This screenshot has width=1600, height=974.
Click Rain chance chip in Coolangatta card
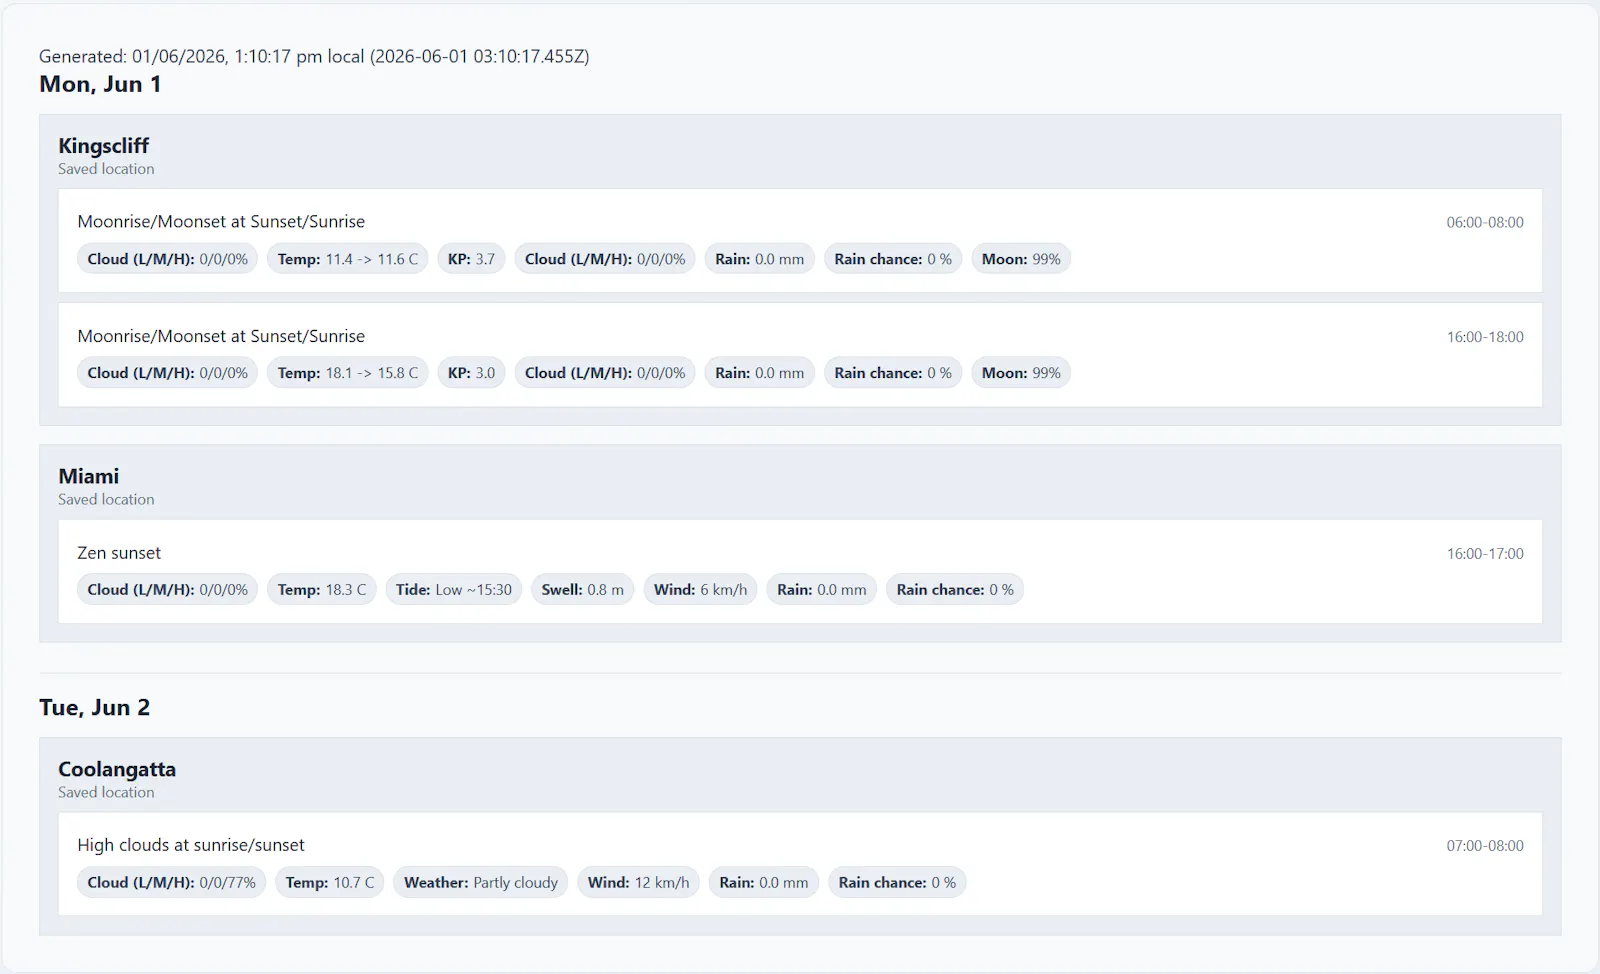(x=897, y=883)
